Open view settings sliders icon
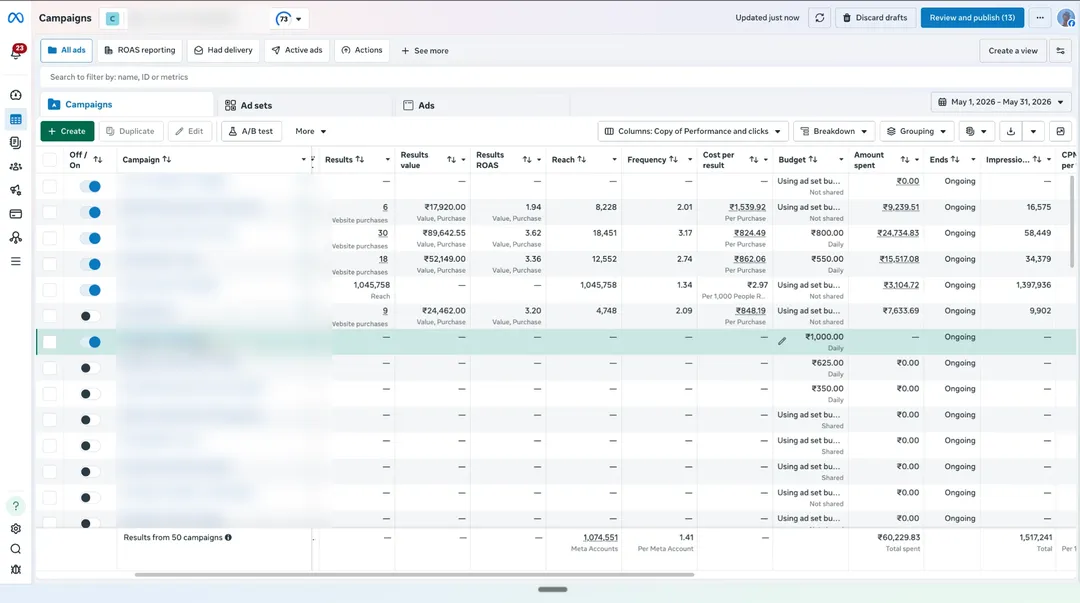The image size is (1080, 603). pos(1061,51)
